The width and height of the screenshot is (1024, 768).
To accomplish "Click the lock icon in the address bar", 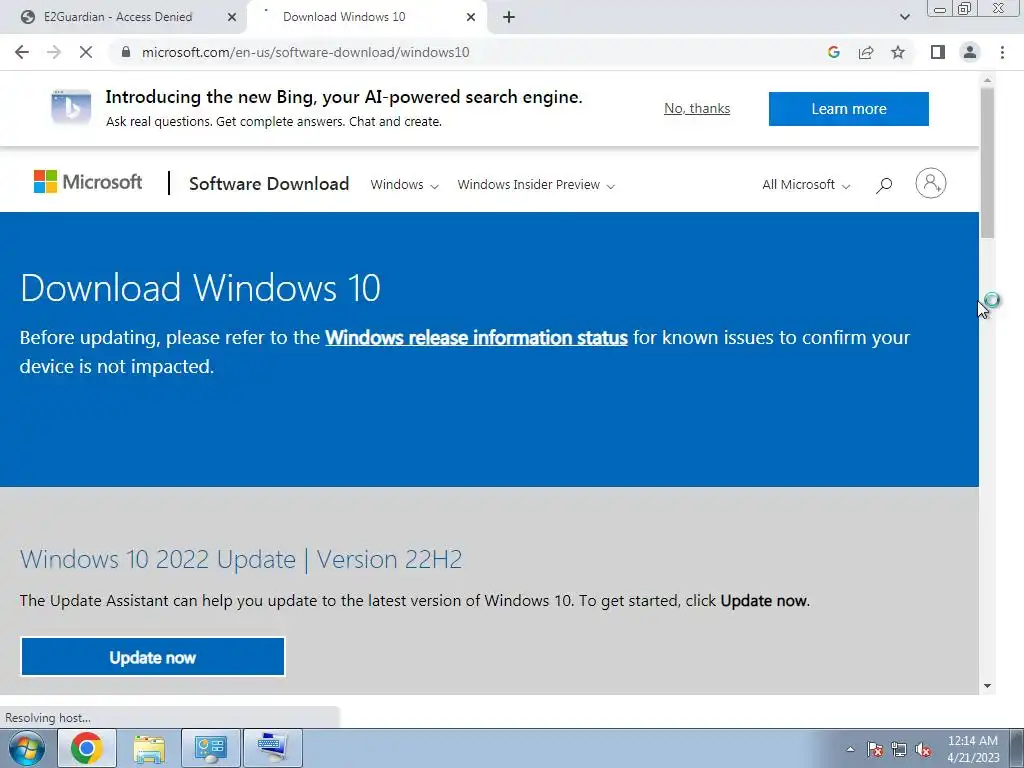I will click(126, 52).
